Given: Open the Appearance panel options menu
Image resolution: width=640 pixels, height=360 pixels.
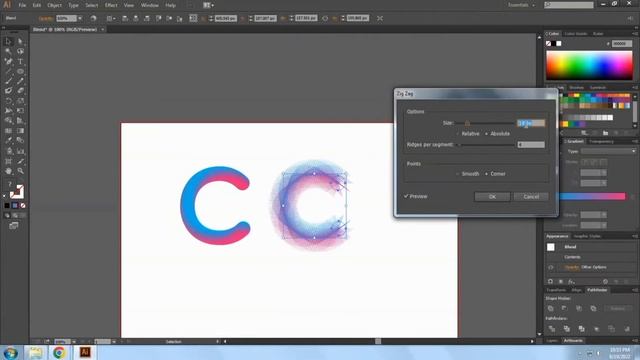Looking at the screenshot, I should [635, 236].
